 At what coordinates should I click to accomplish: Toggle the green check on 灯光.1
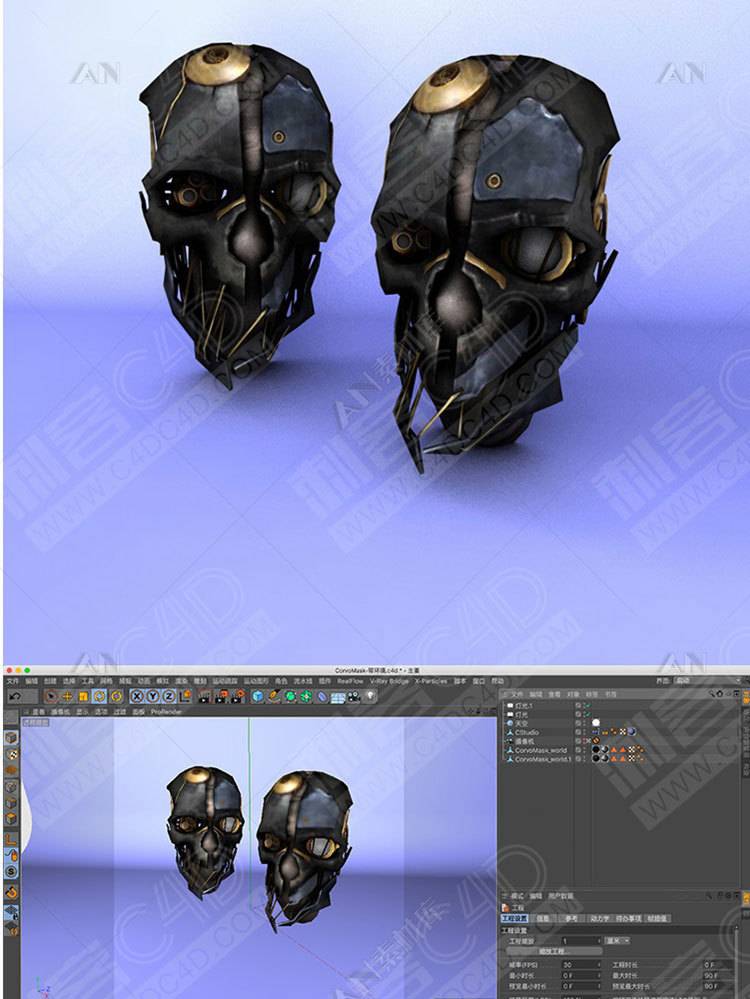coord(587,706)
